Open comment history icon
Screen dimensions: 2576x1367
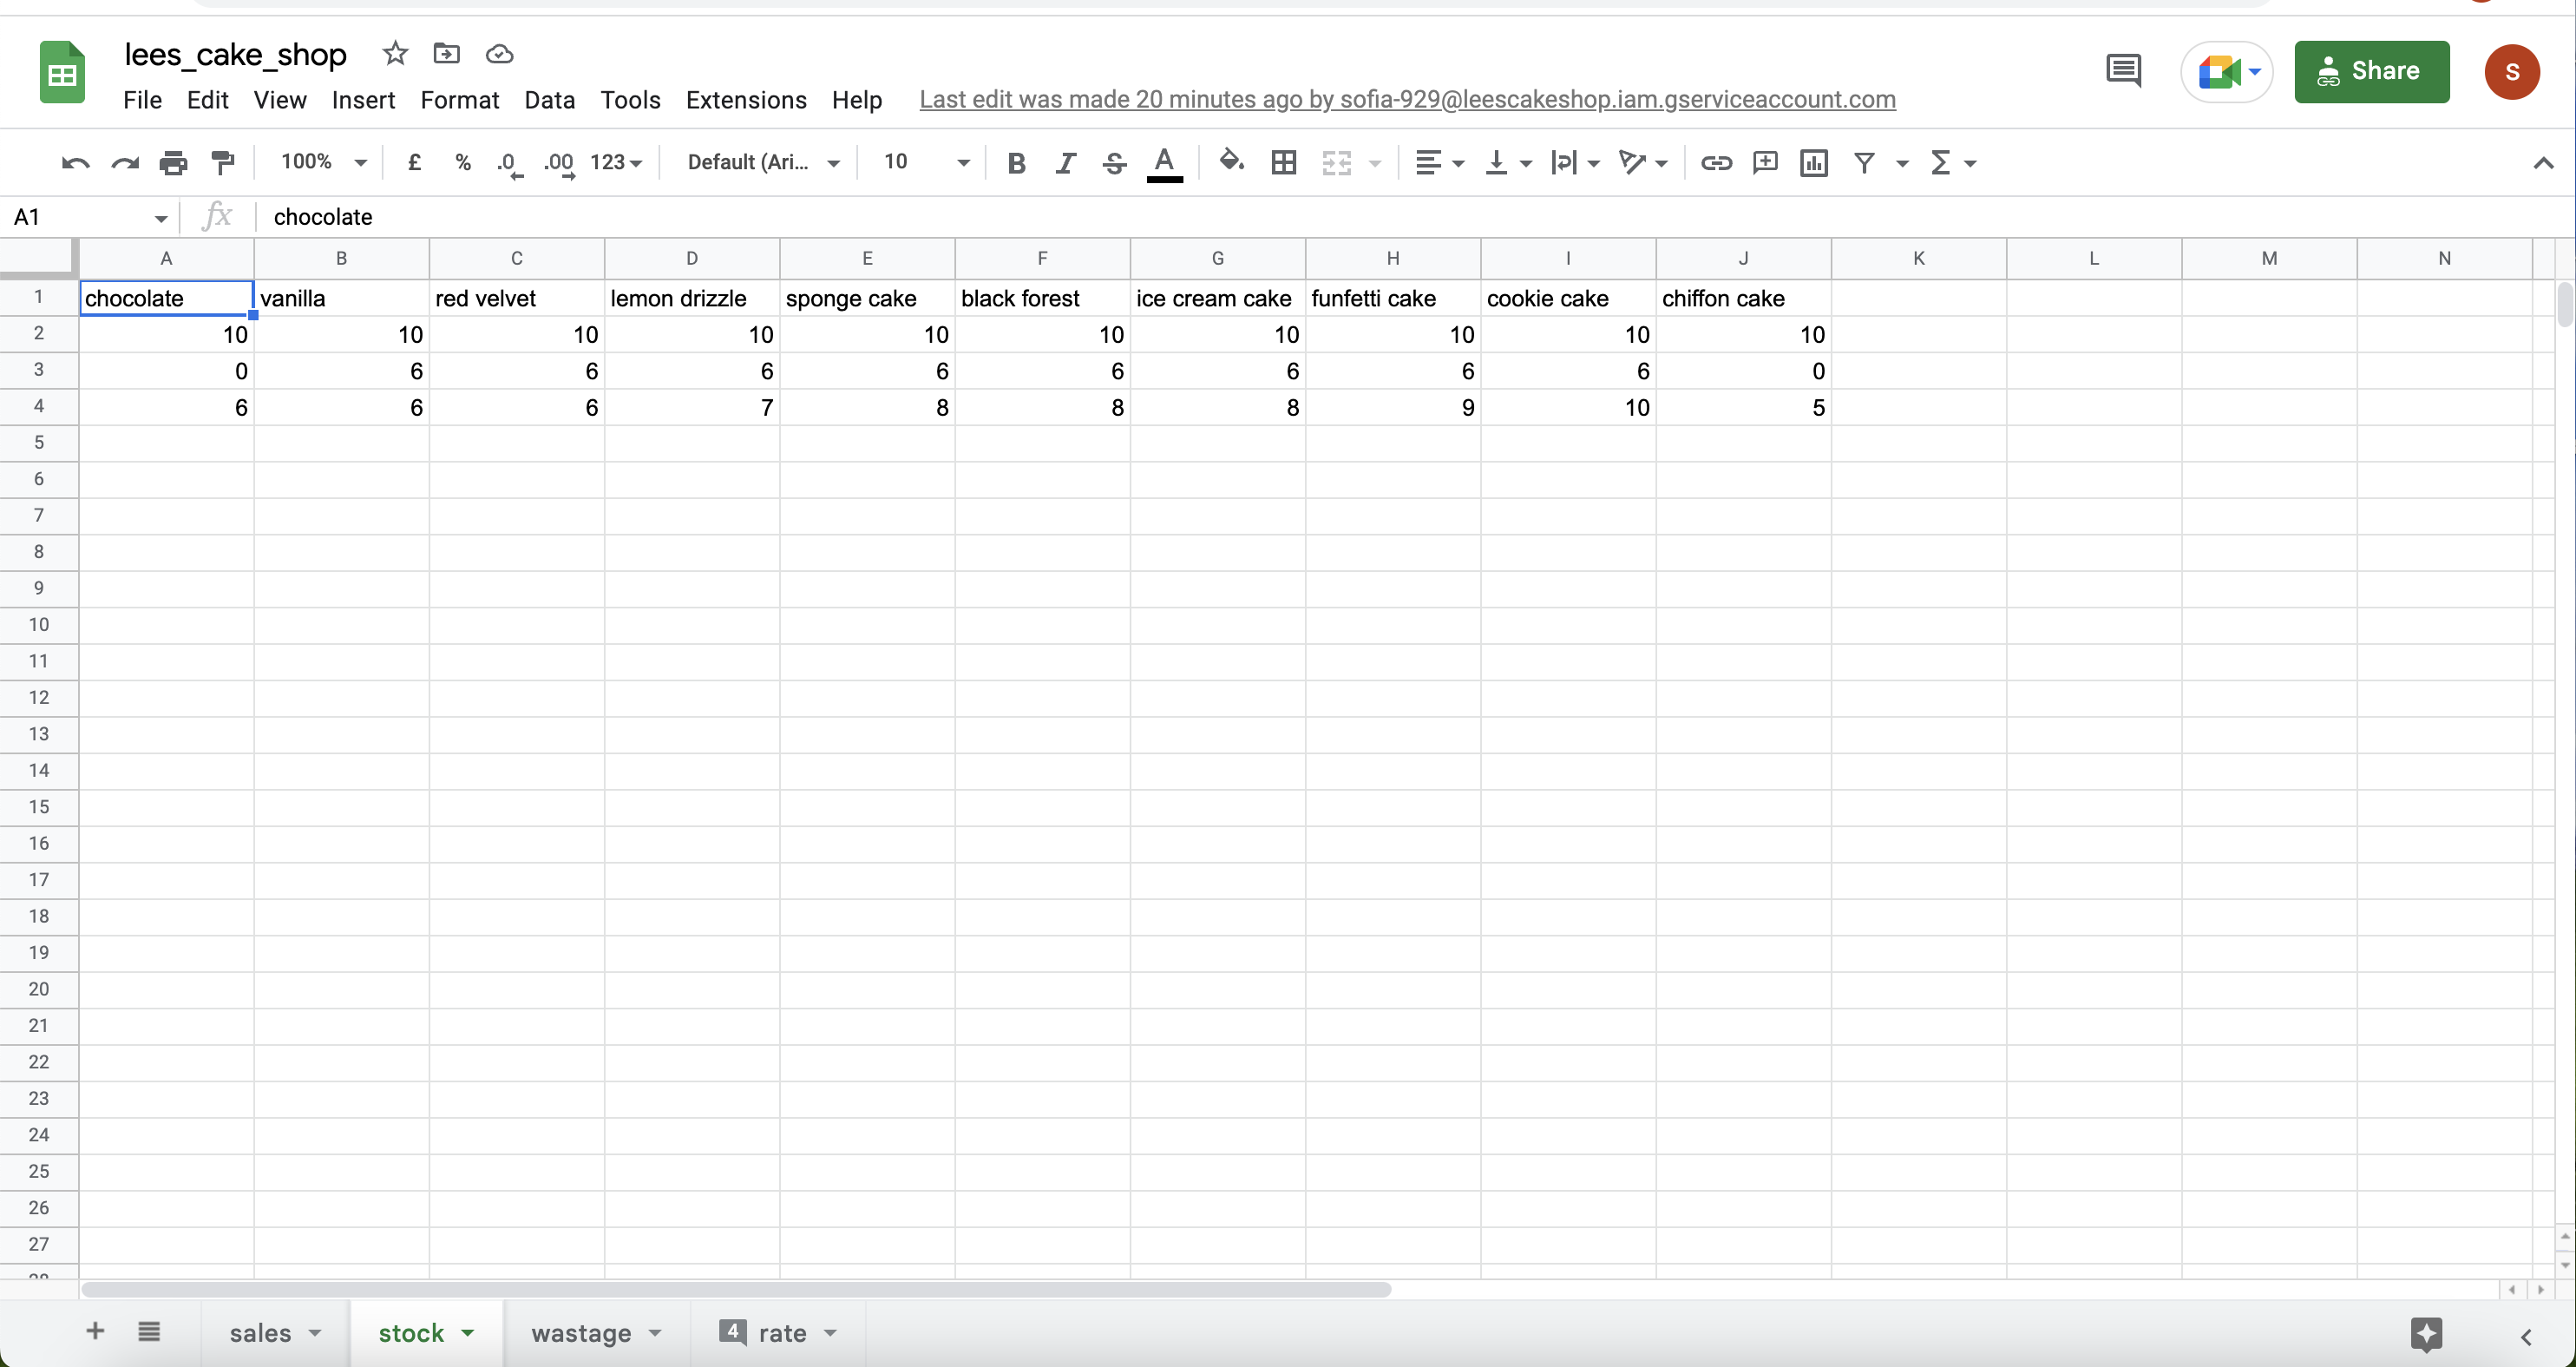click(2123, 71)
